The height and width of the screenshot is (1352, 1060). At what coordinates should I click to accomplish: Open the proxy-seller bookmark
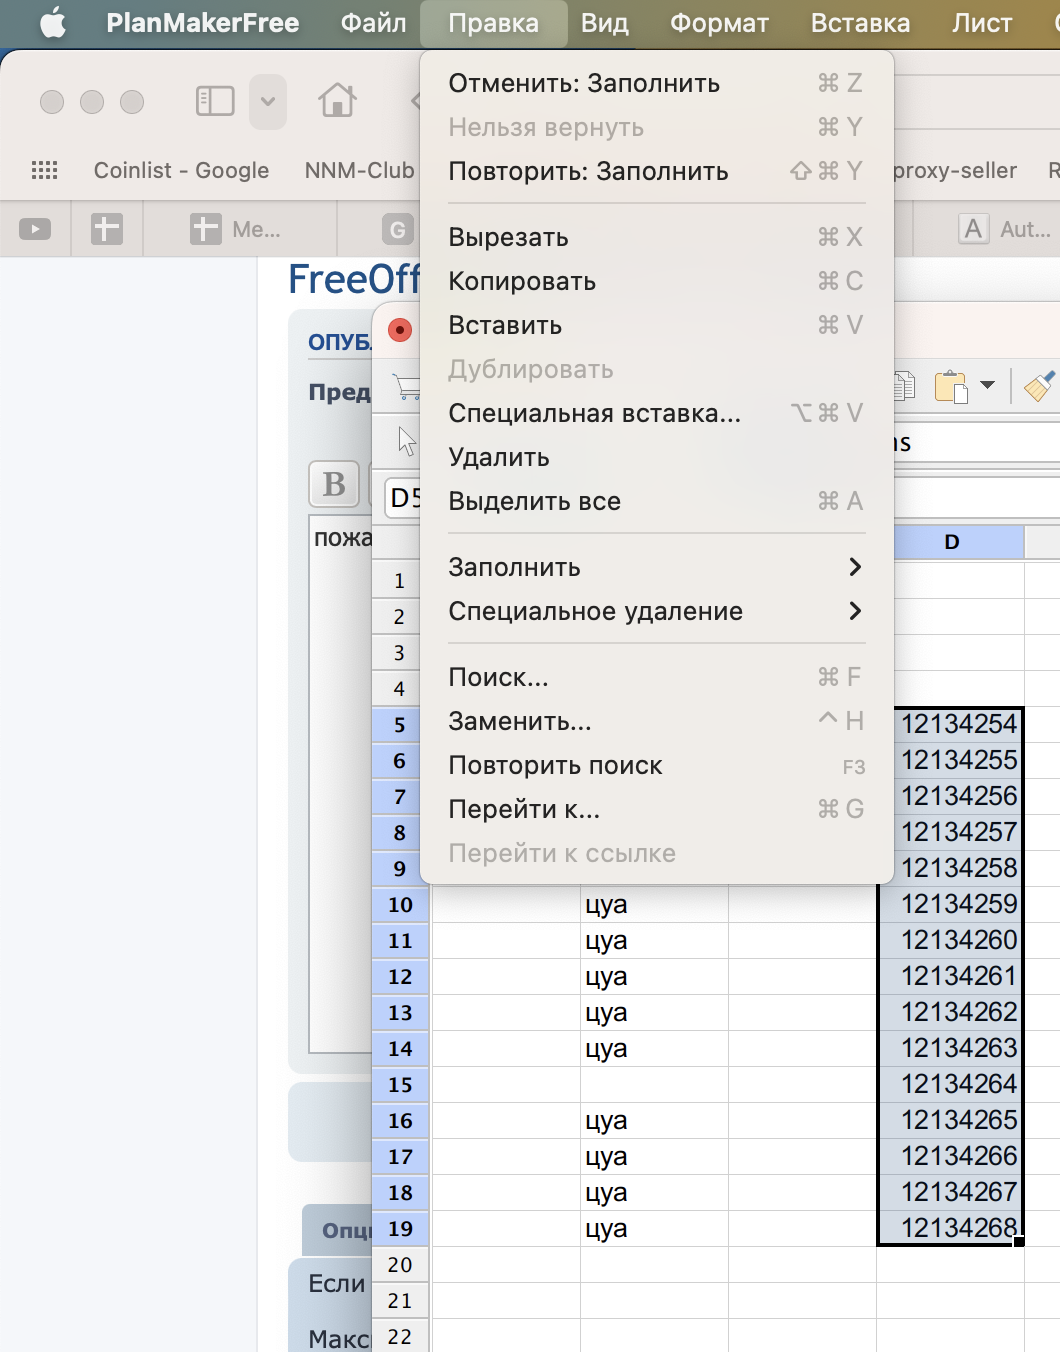pos(954,171)
